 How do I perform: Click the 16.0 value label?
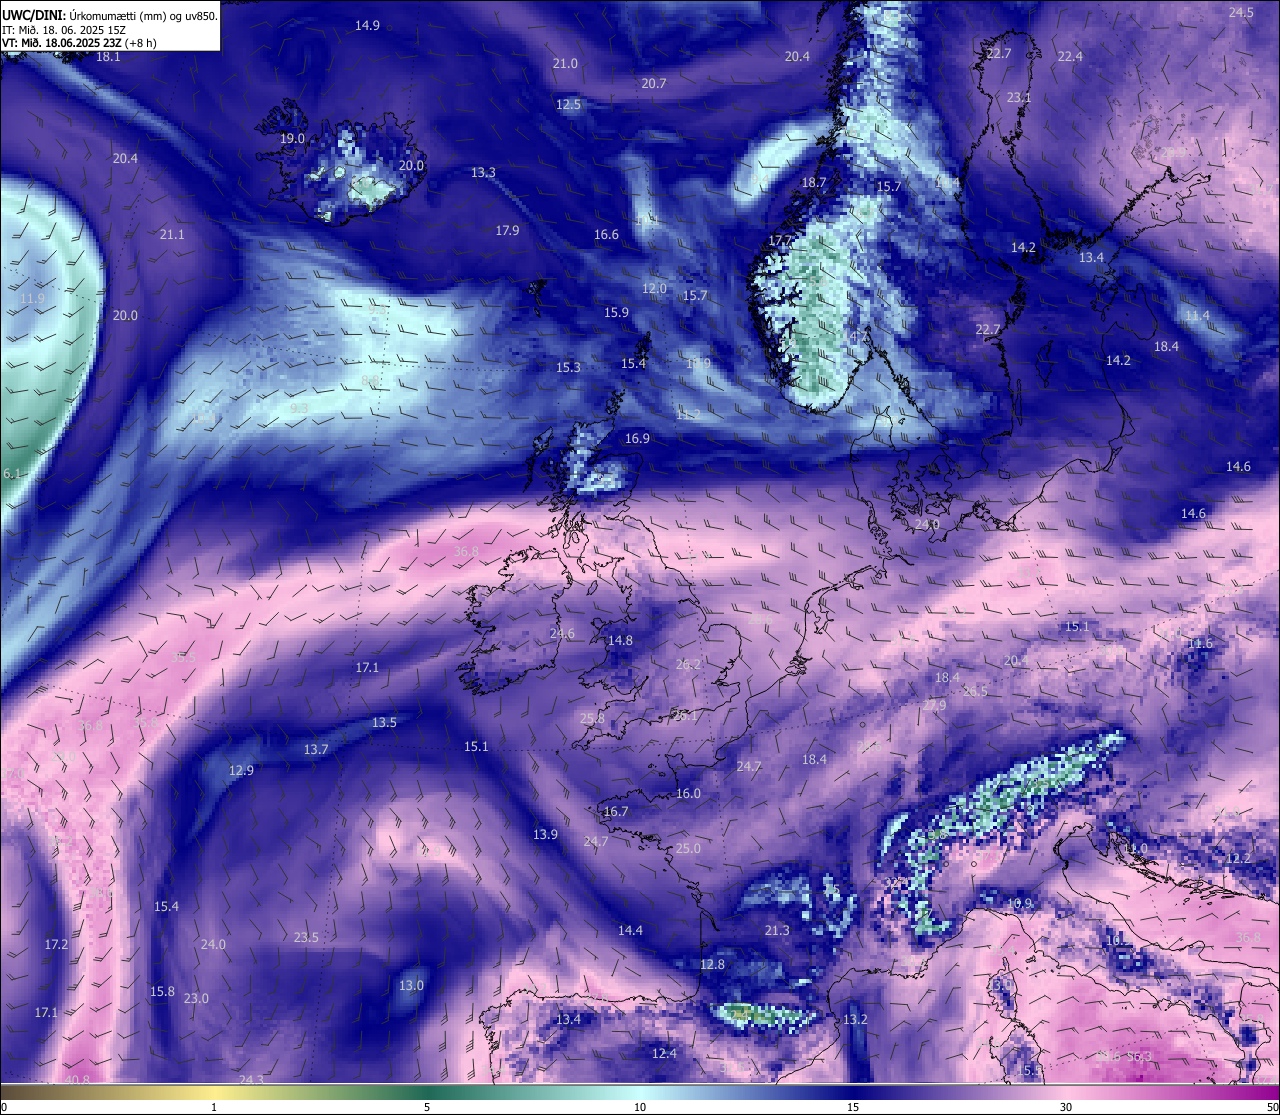point(688,794)
